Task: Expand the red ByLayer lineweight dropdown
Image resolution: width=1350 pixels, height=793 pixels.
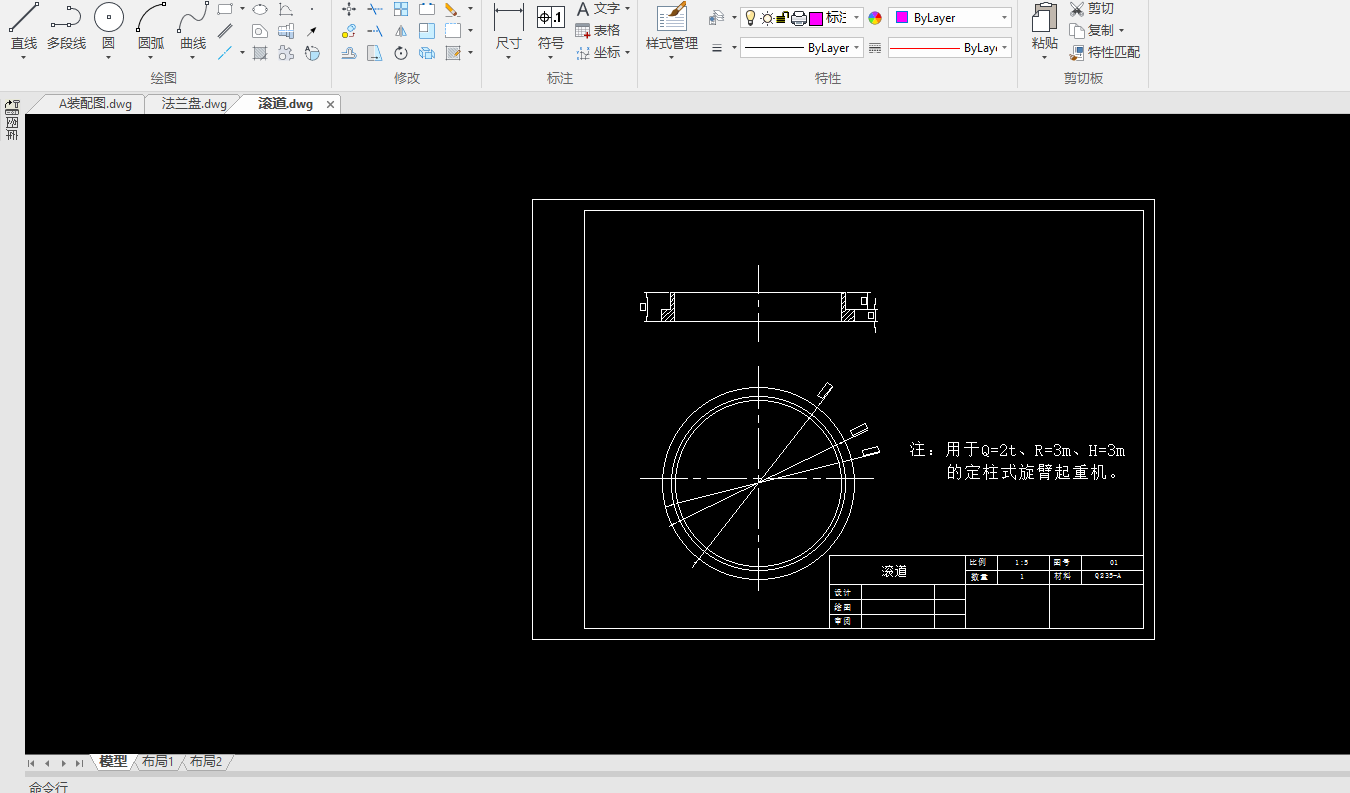Action: pyautogui.click(x=949, y=48)
